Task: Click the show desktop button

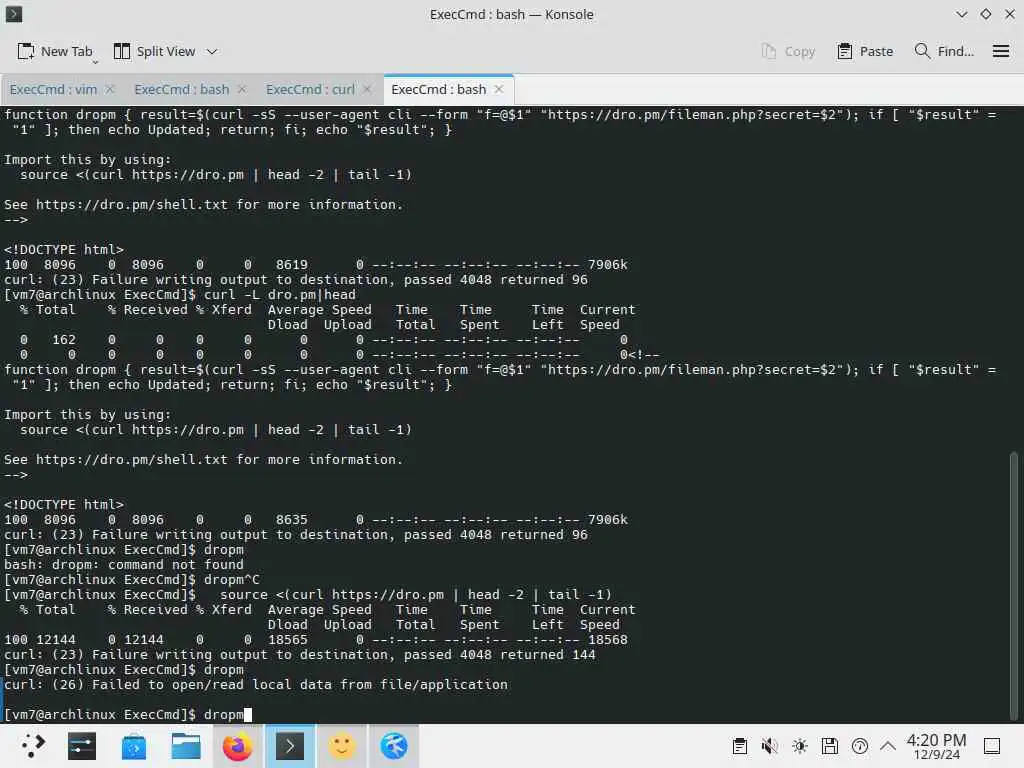Action: tap(992, 746)
